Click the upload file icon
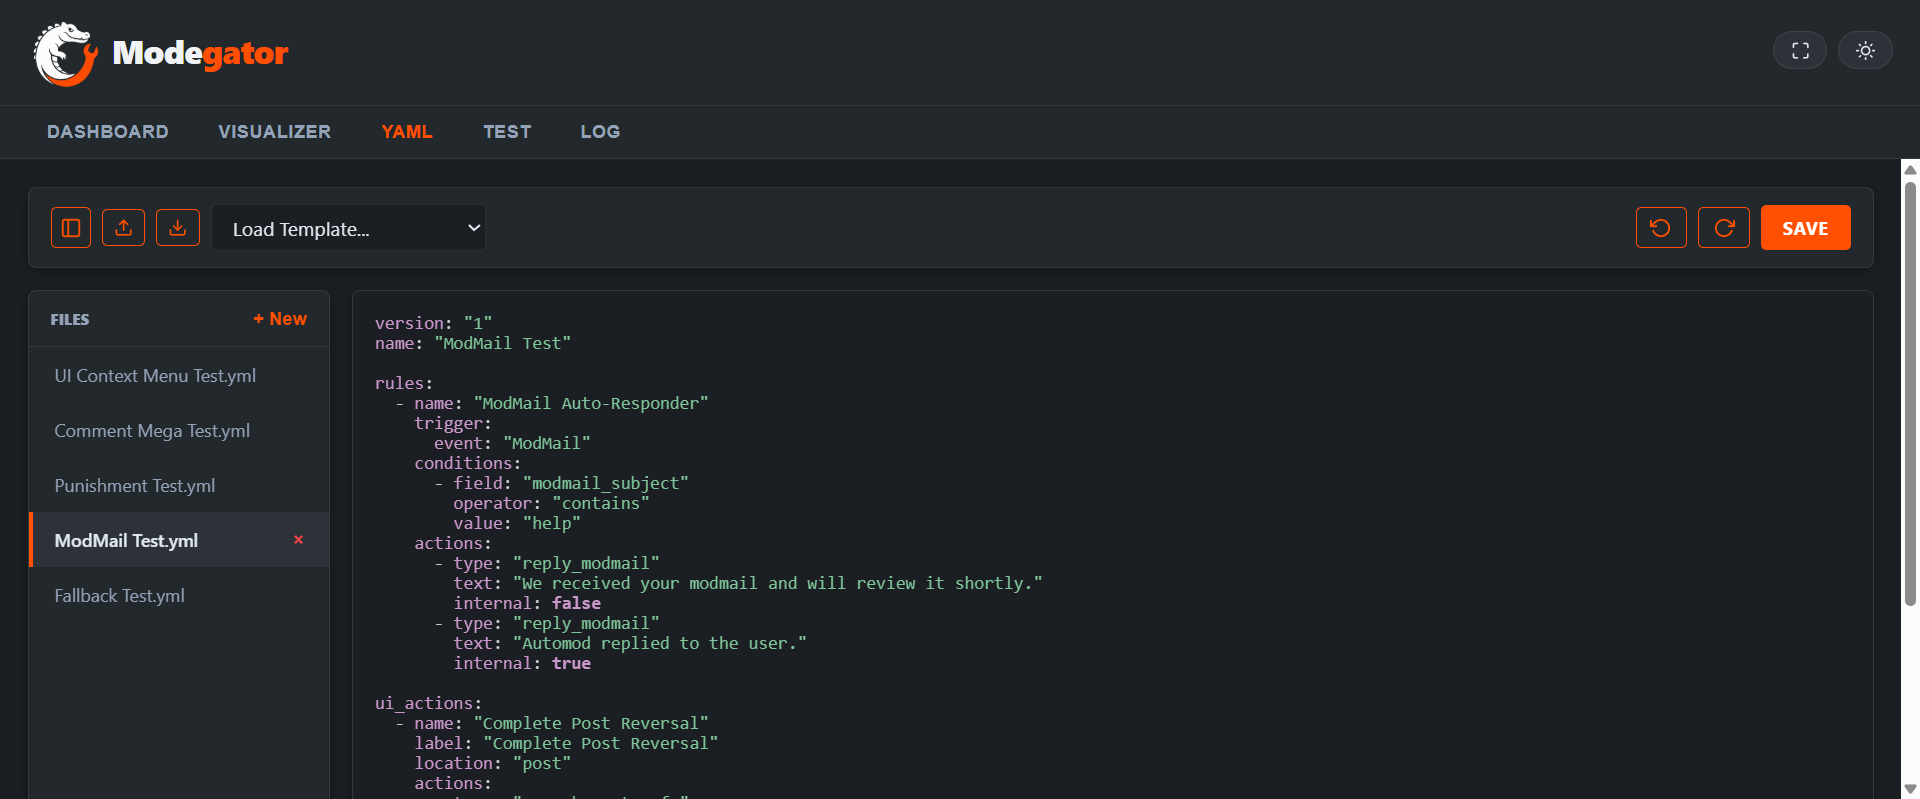This screenshot has height=799, width=1920. click(124, 228)
